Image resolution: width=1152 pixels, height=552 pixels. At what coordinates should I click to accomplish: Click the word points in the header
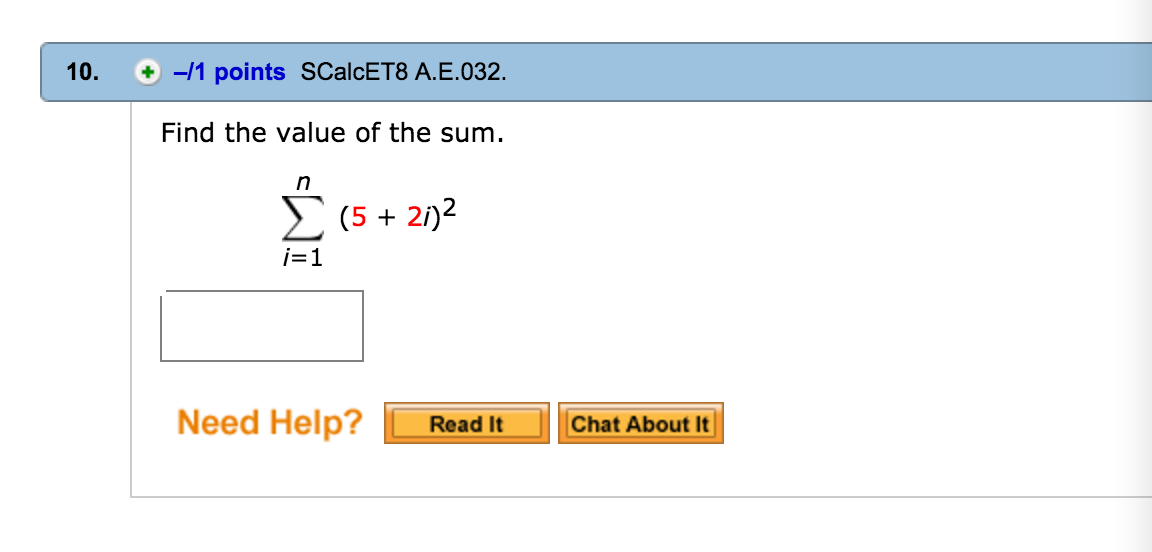(250, 72)
